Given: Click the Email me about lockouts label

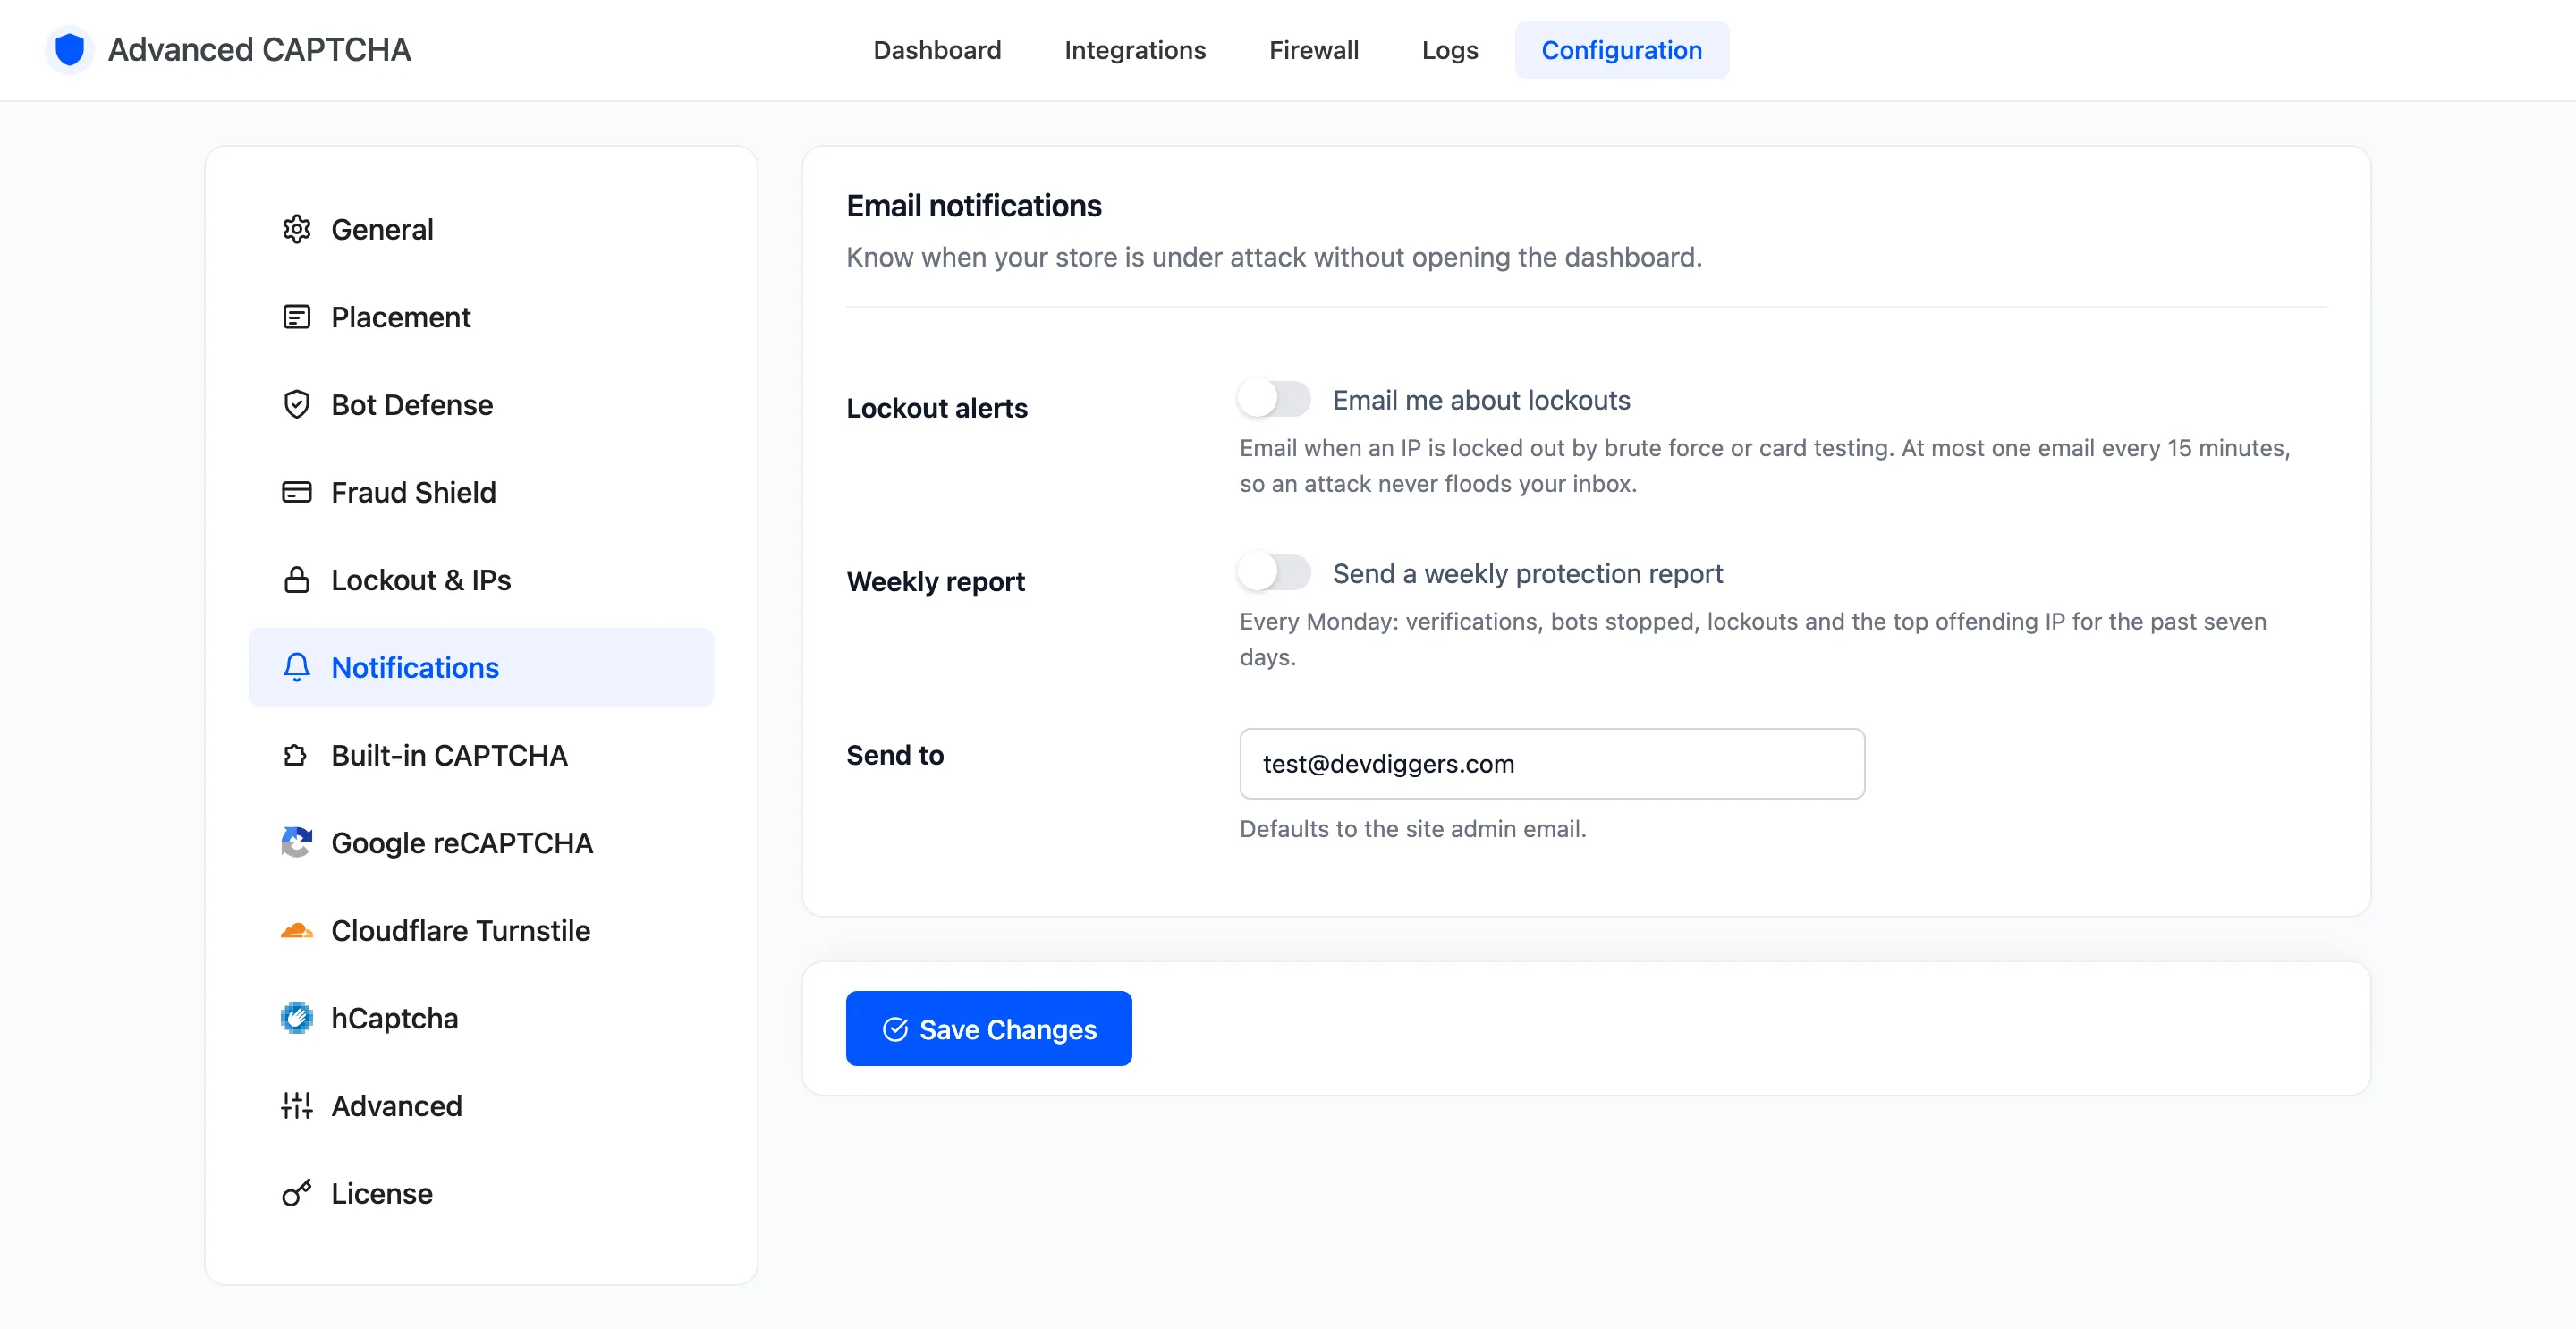Looking at the screenshot, I should tap(1481, 400).
